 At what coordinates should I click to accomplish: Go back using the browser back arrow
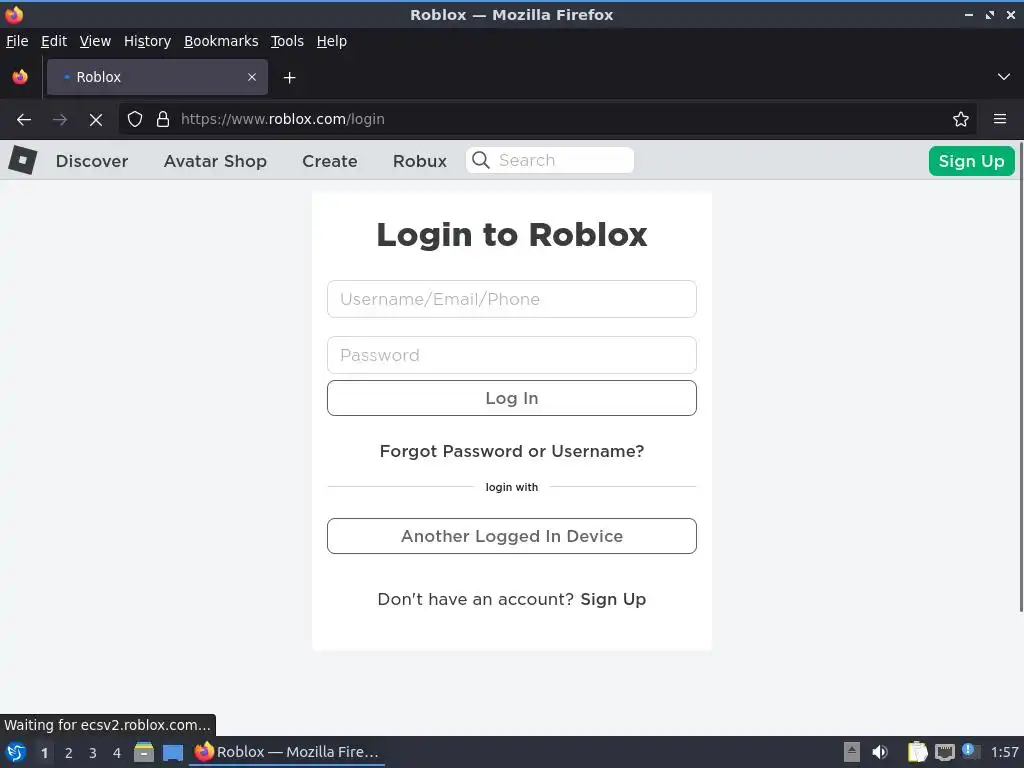(x=24, y=120)
